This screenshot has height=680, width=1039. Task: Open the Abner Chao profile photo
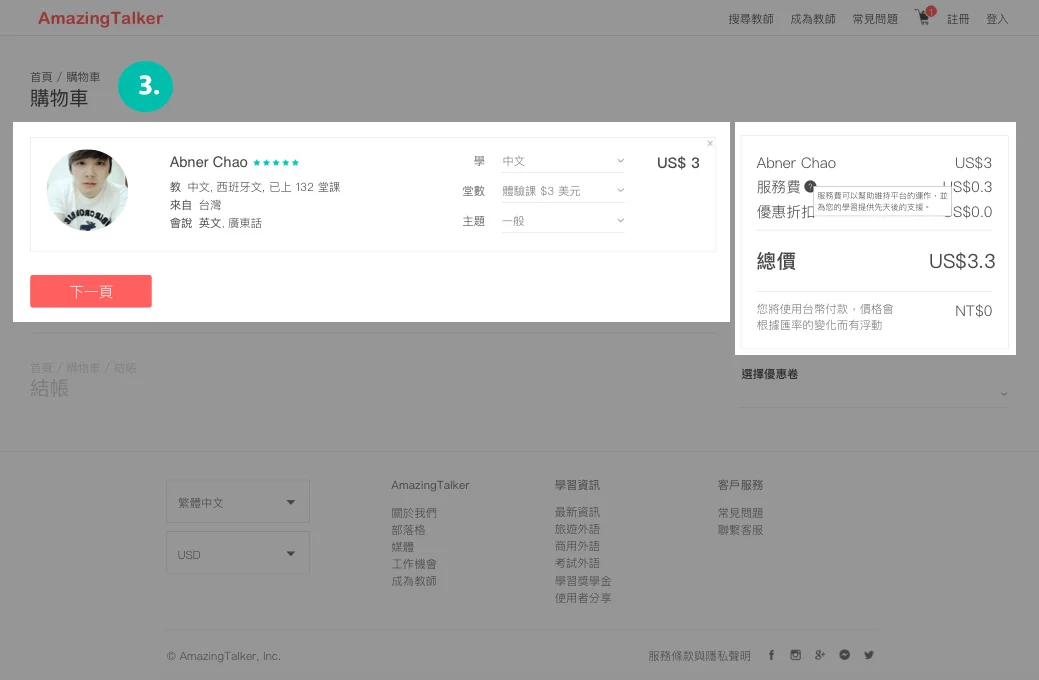(x=87, y=190)
